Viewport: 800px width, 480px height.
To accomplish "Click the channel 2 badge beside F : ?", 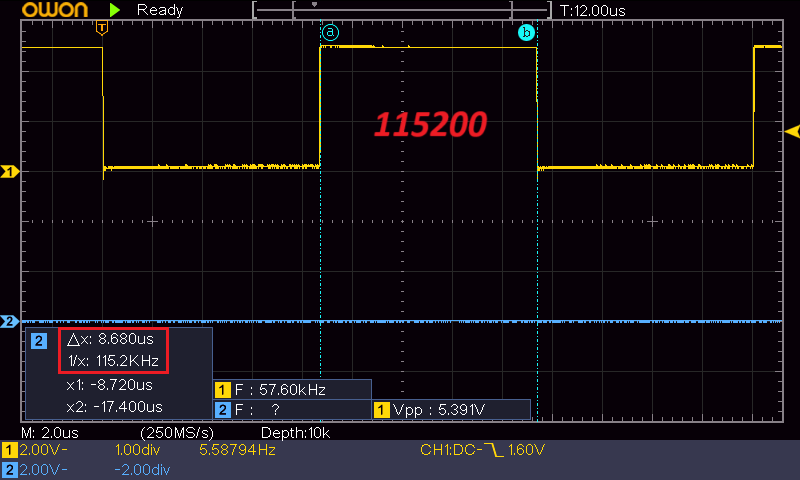I will pos(222,410).
